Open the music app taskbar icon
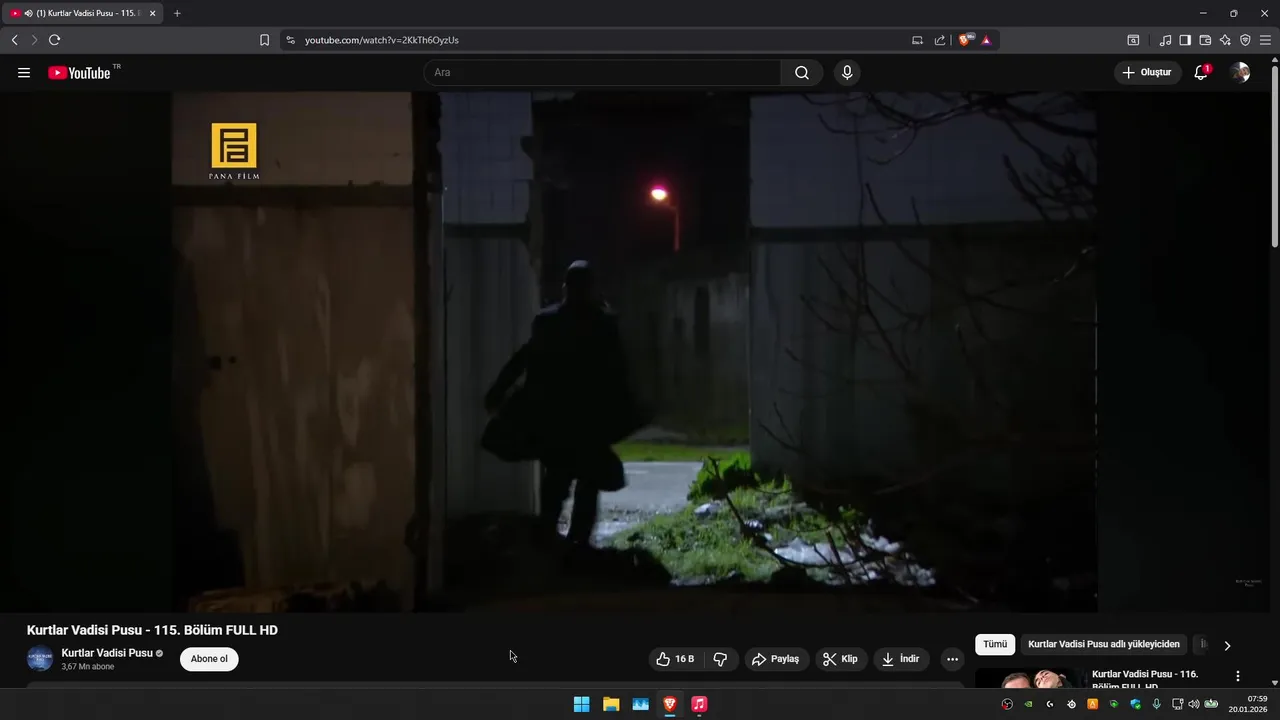1280x720 pixels. click(x=699, y=704)
